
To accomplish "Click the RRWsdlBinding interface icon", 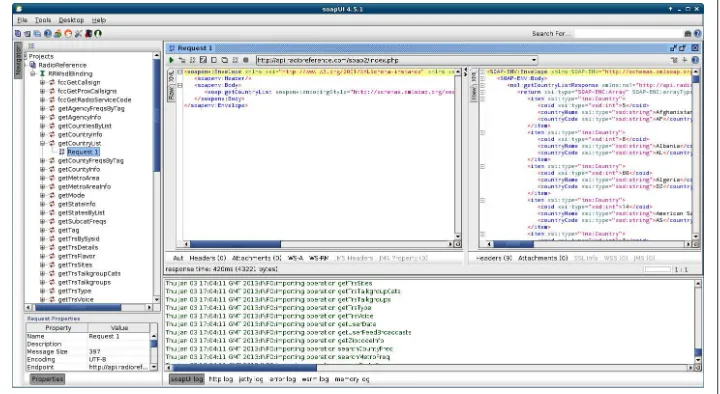I will 42,73.
